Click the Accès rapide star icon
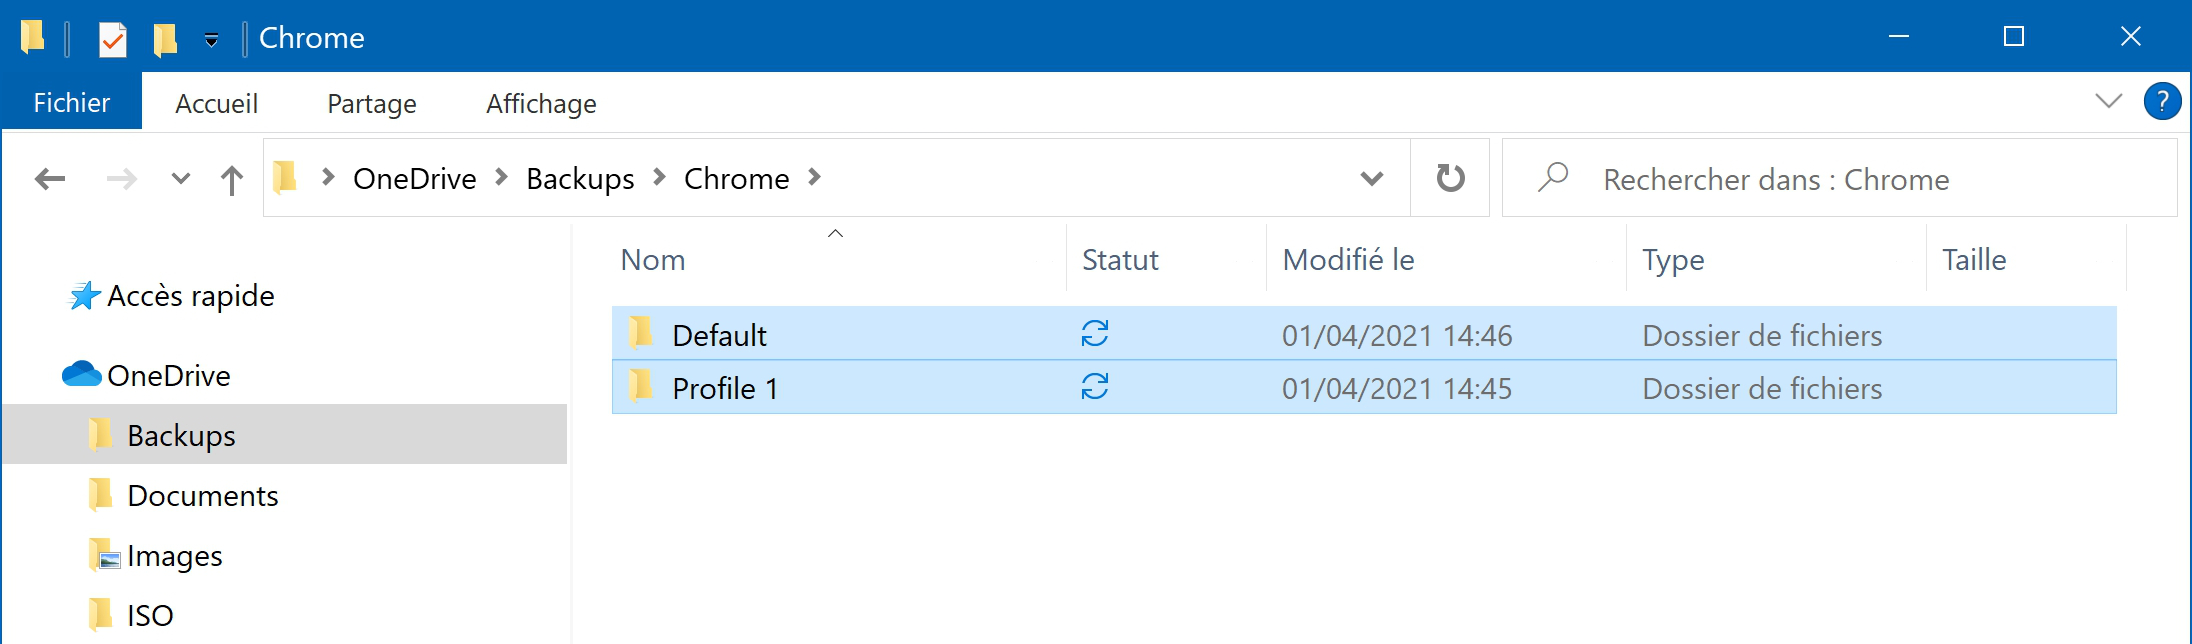 click(x=84, y=296)
